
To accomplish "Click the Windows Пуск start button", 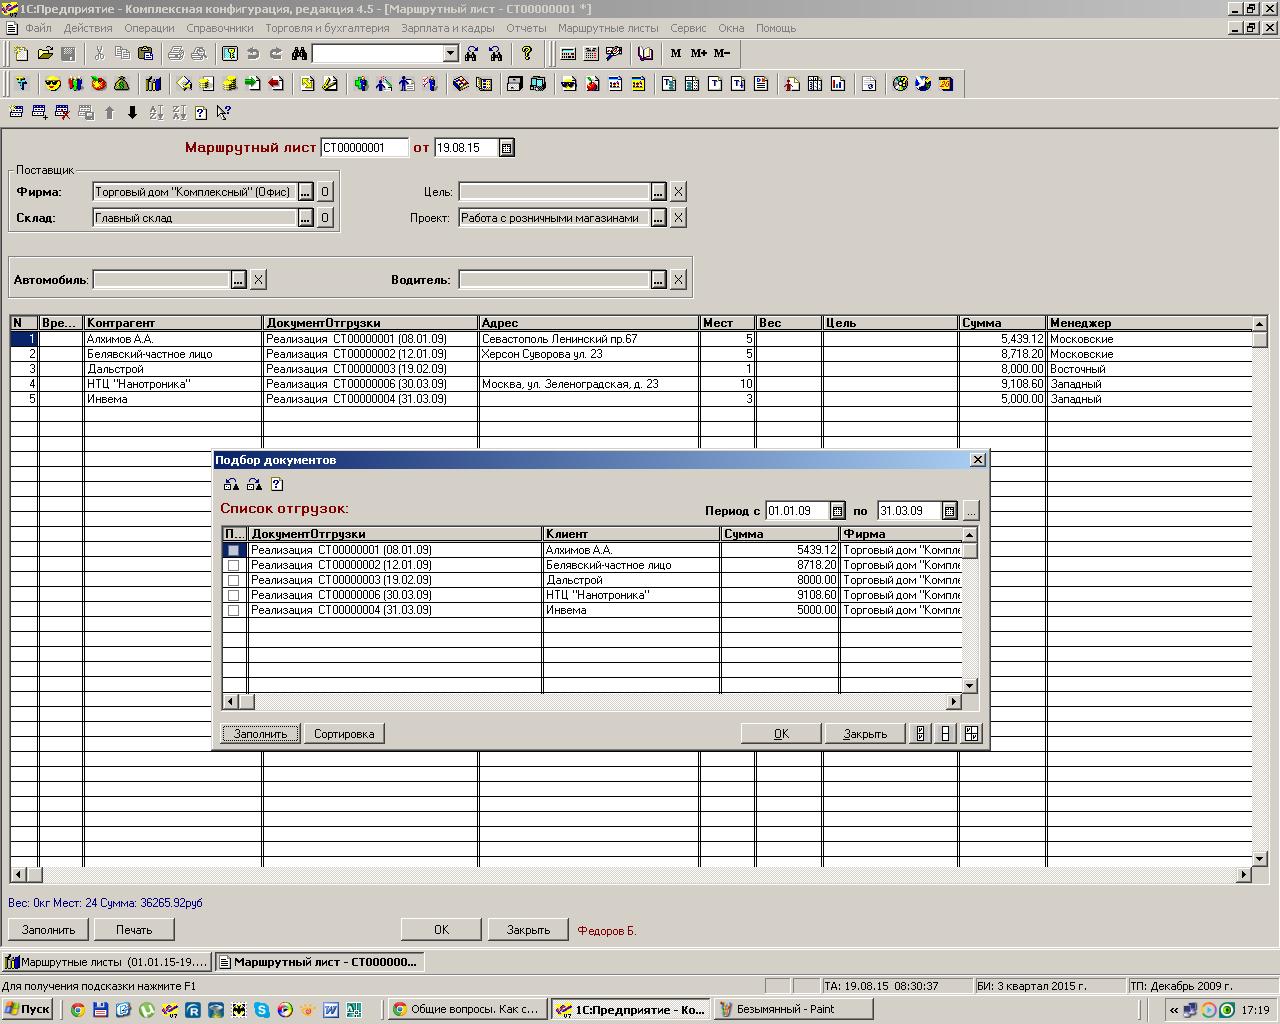I will pos(27,1010).
